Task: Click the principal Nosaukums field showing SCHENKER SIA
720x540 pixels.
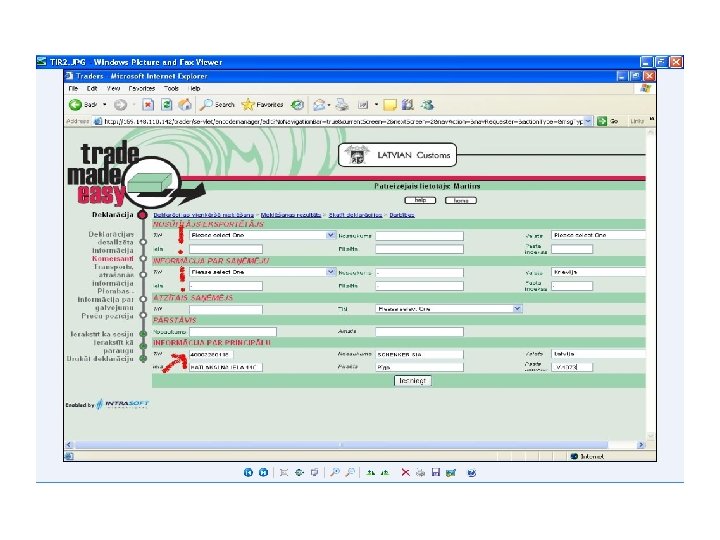Action: click(419, 354)
